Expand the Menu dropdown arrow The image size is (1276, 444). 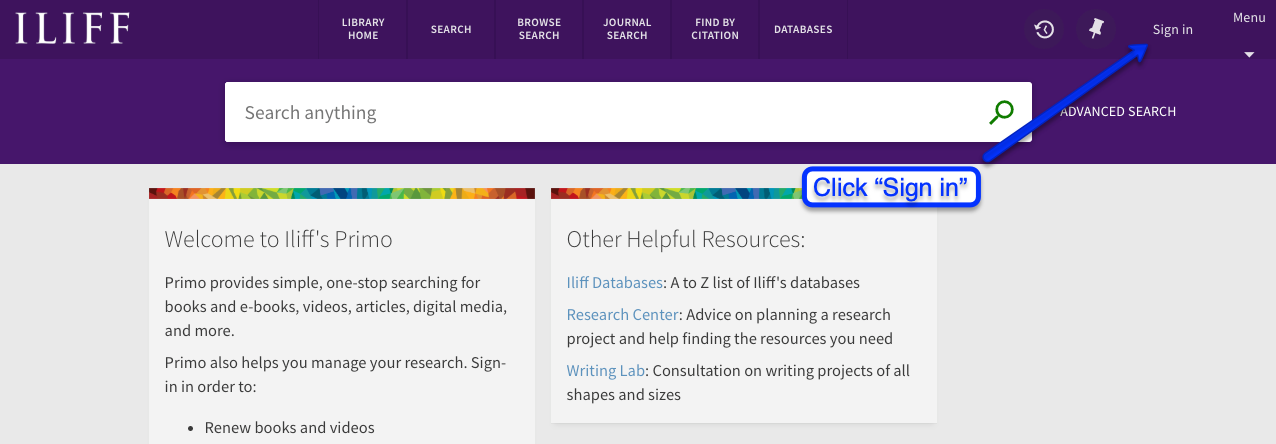pos(1249,55)
